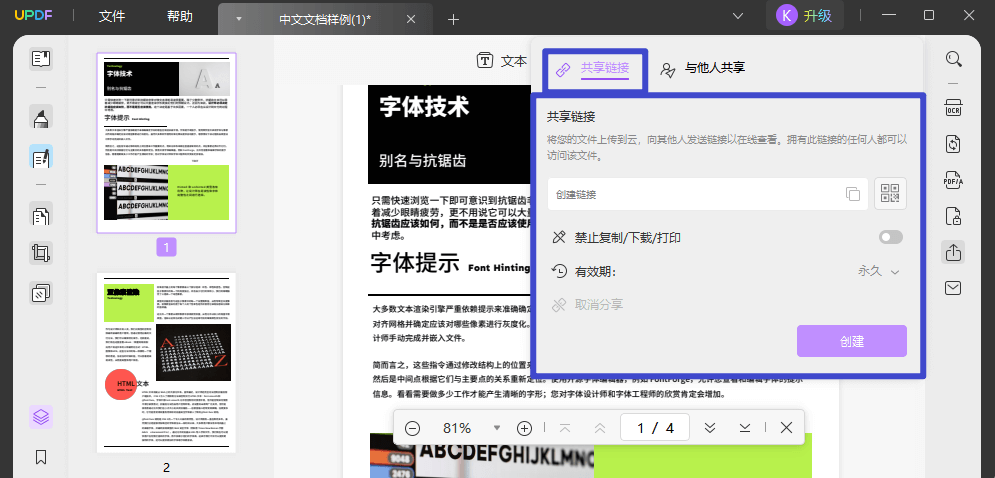Click the UPDF logo

coord(32,16)
